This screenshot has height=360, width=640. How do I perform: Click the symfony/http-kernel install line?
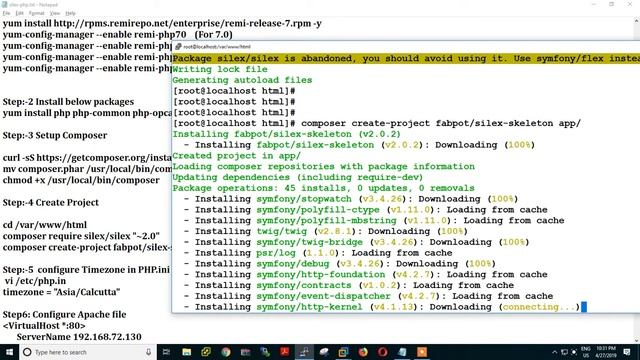(x=382, y=307)
